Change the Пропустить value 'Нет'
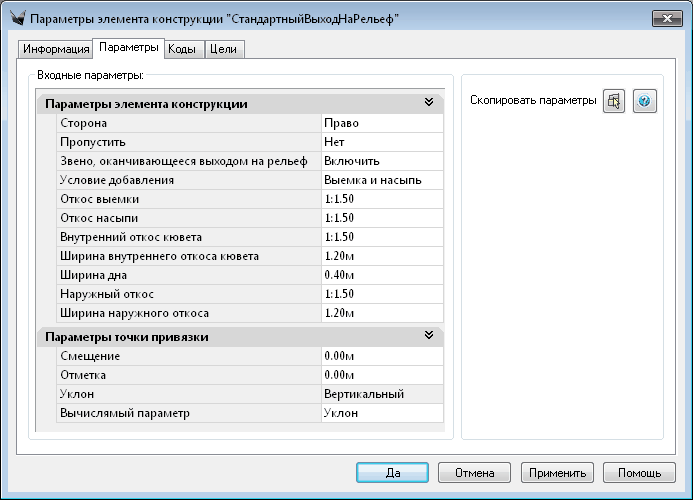 (381, 142)
